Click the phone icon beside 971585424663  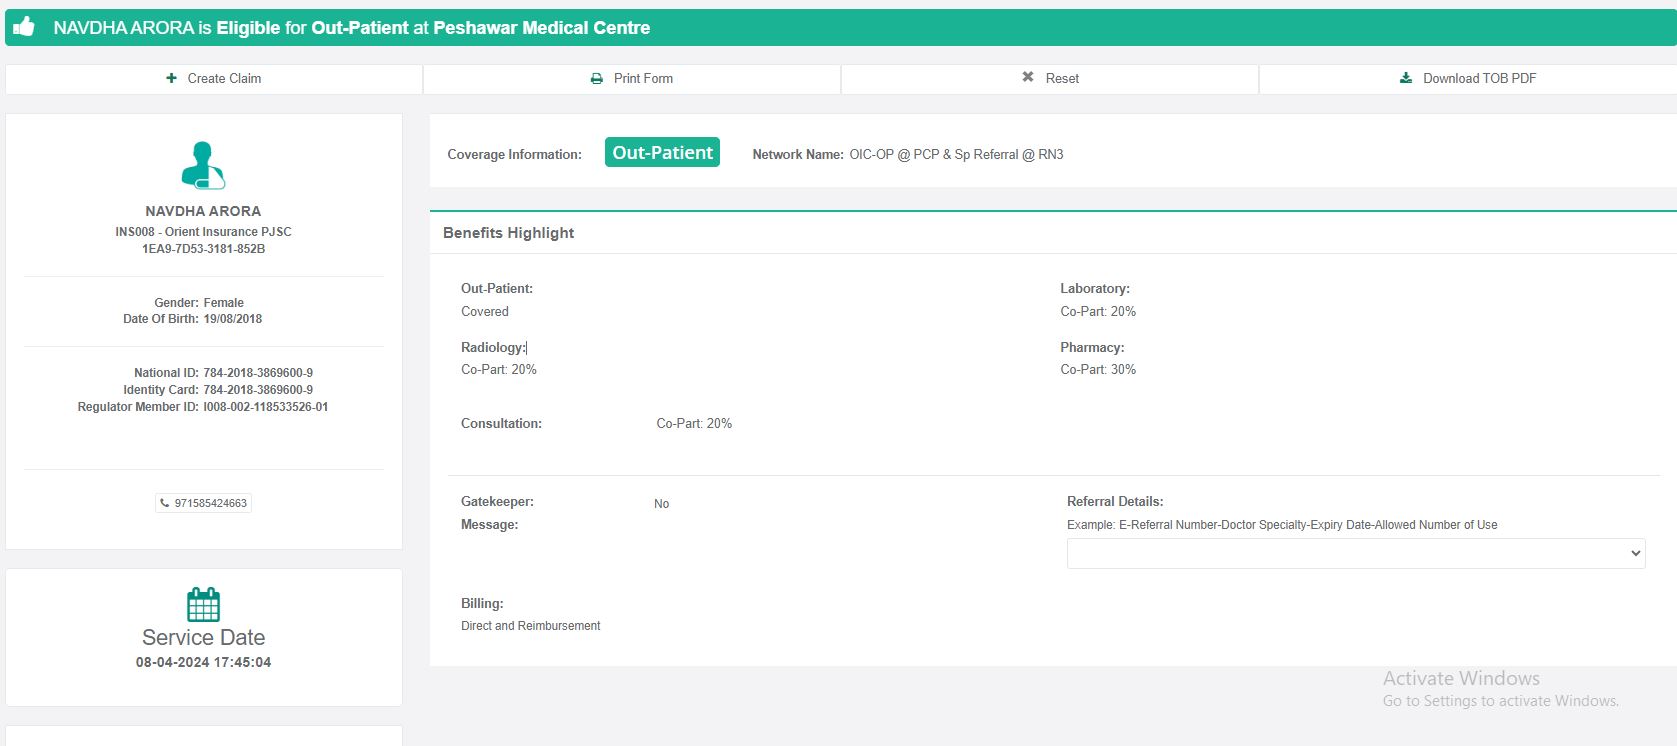[x=165, y=503]
